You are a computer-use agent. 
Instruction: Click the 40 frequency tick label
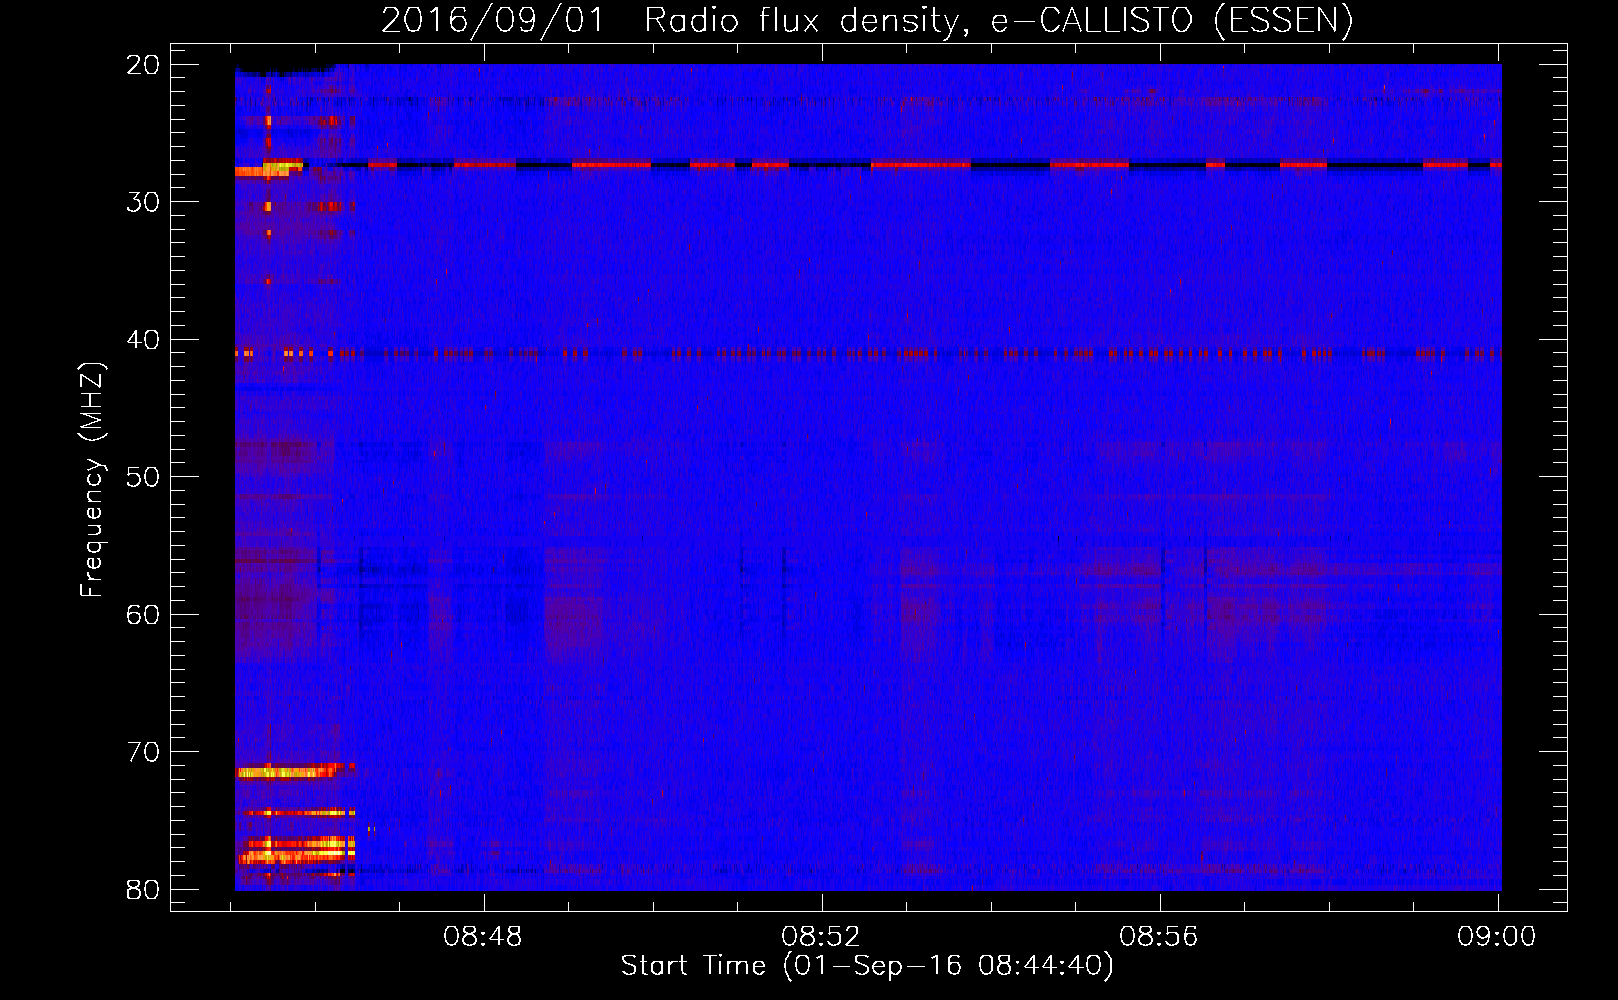144,340
